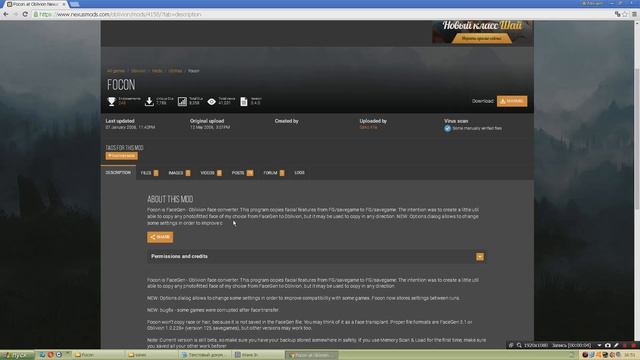Viewport: 640px width, 360px height.
Task: Click the version document icon
Action: coord(244,102)
